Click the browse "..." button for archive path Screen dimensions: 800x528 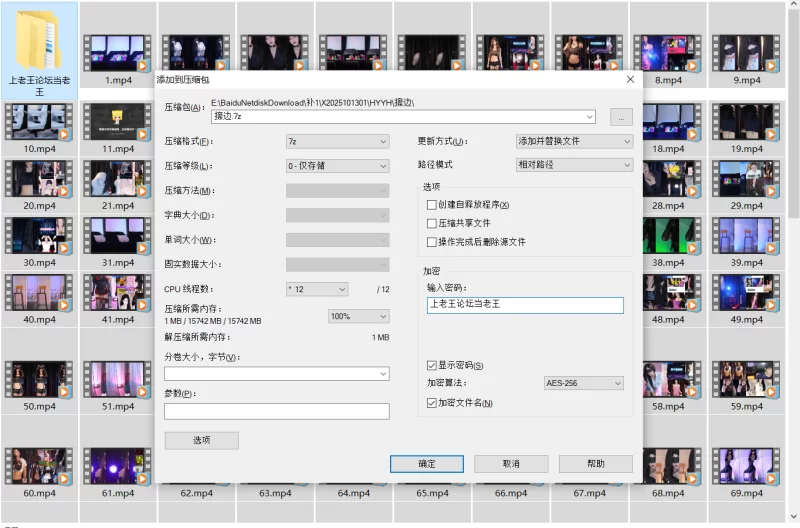621,117
